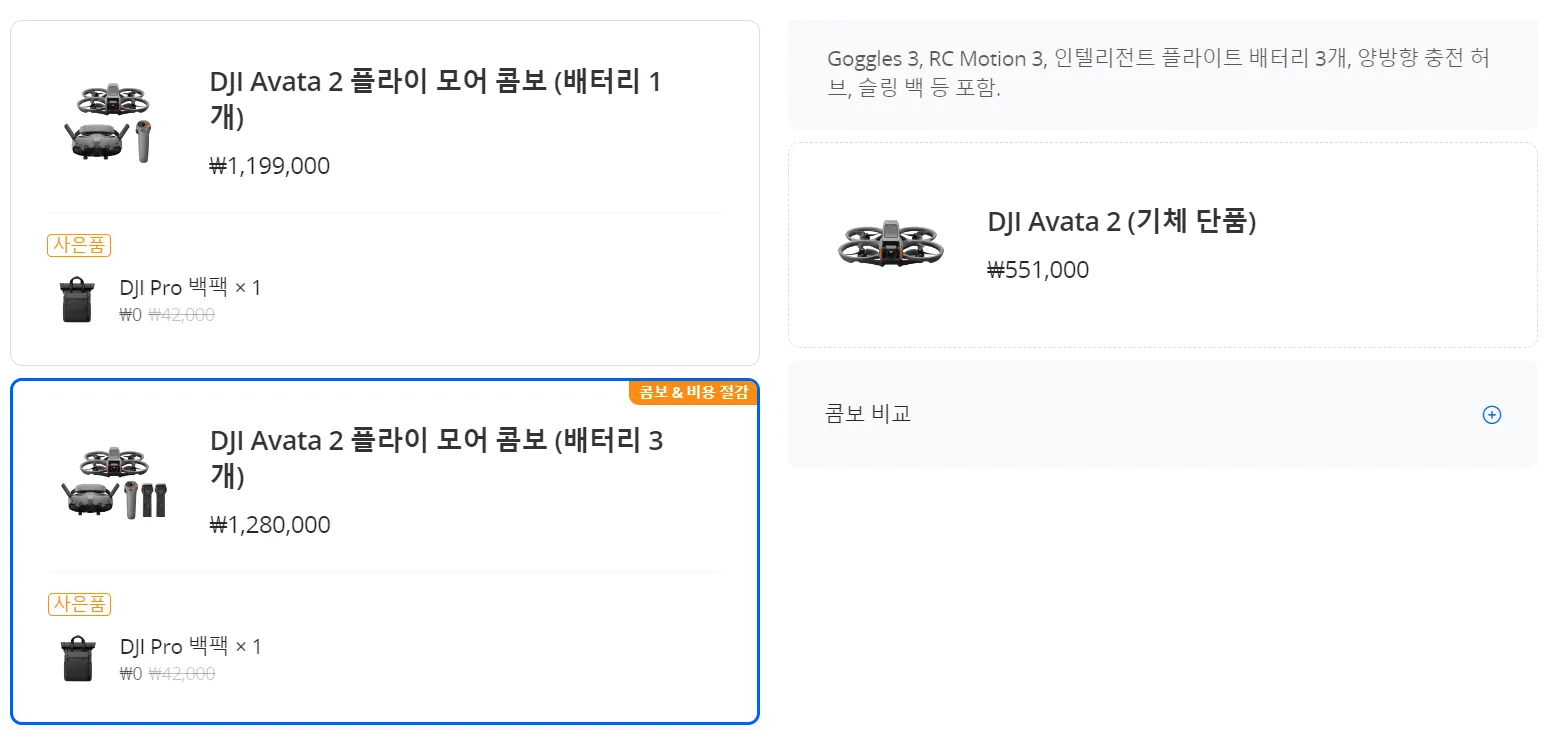Choose the 배터리 3개 Fly More Combo option

coord(385,551)
